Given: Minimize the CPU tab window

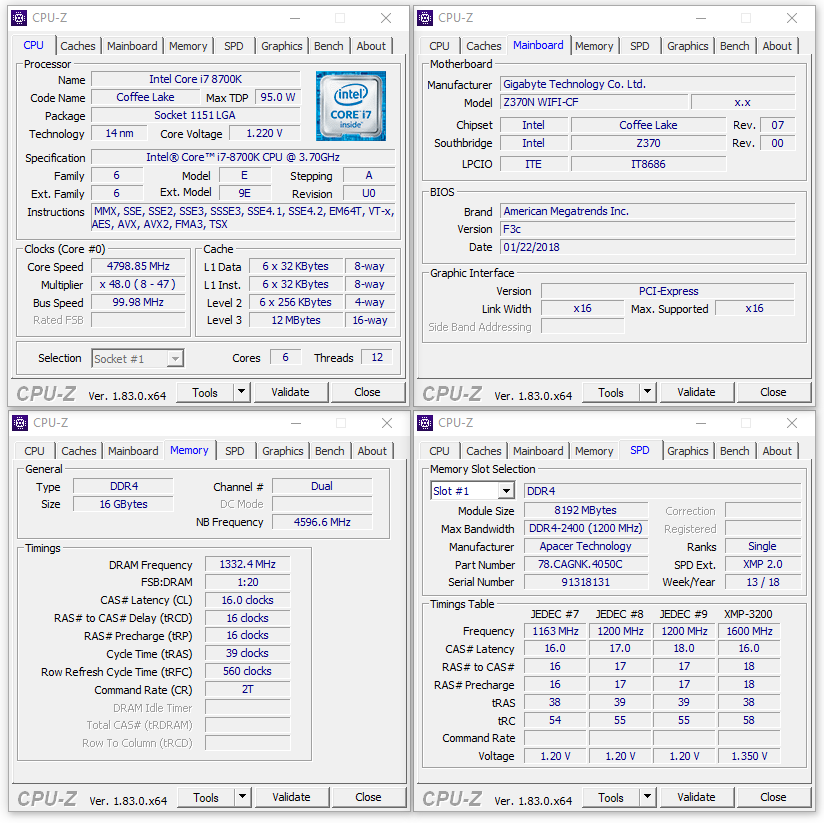Looking at the screenshot, I should 295,18.
